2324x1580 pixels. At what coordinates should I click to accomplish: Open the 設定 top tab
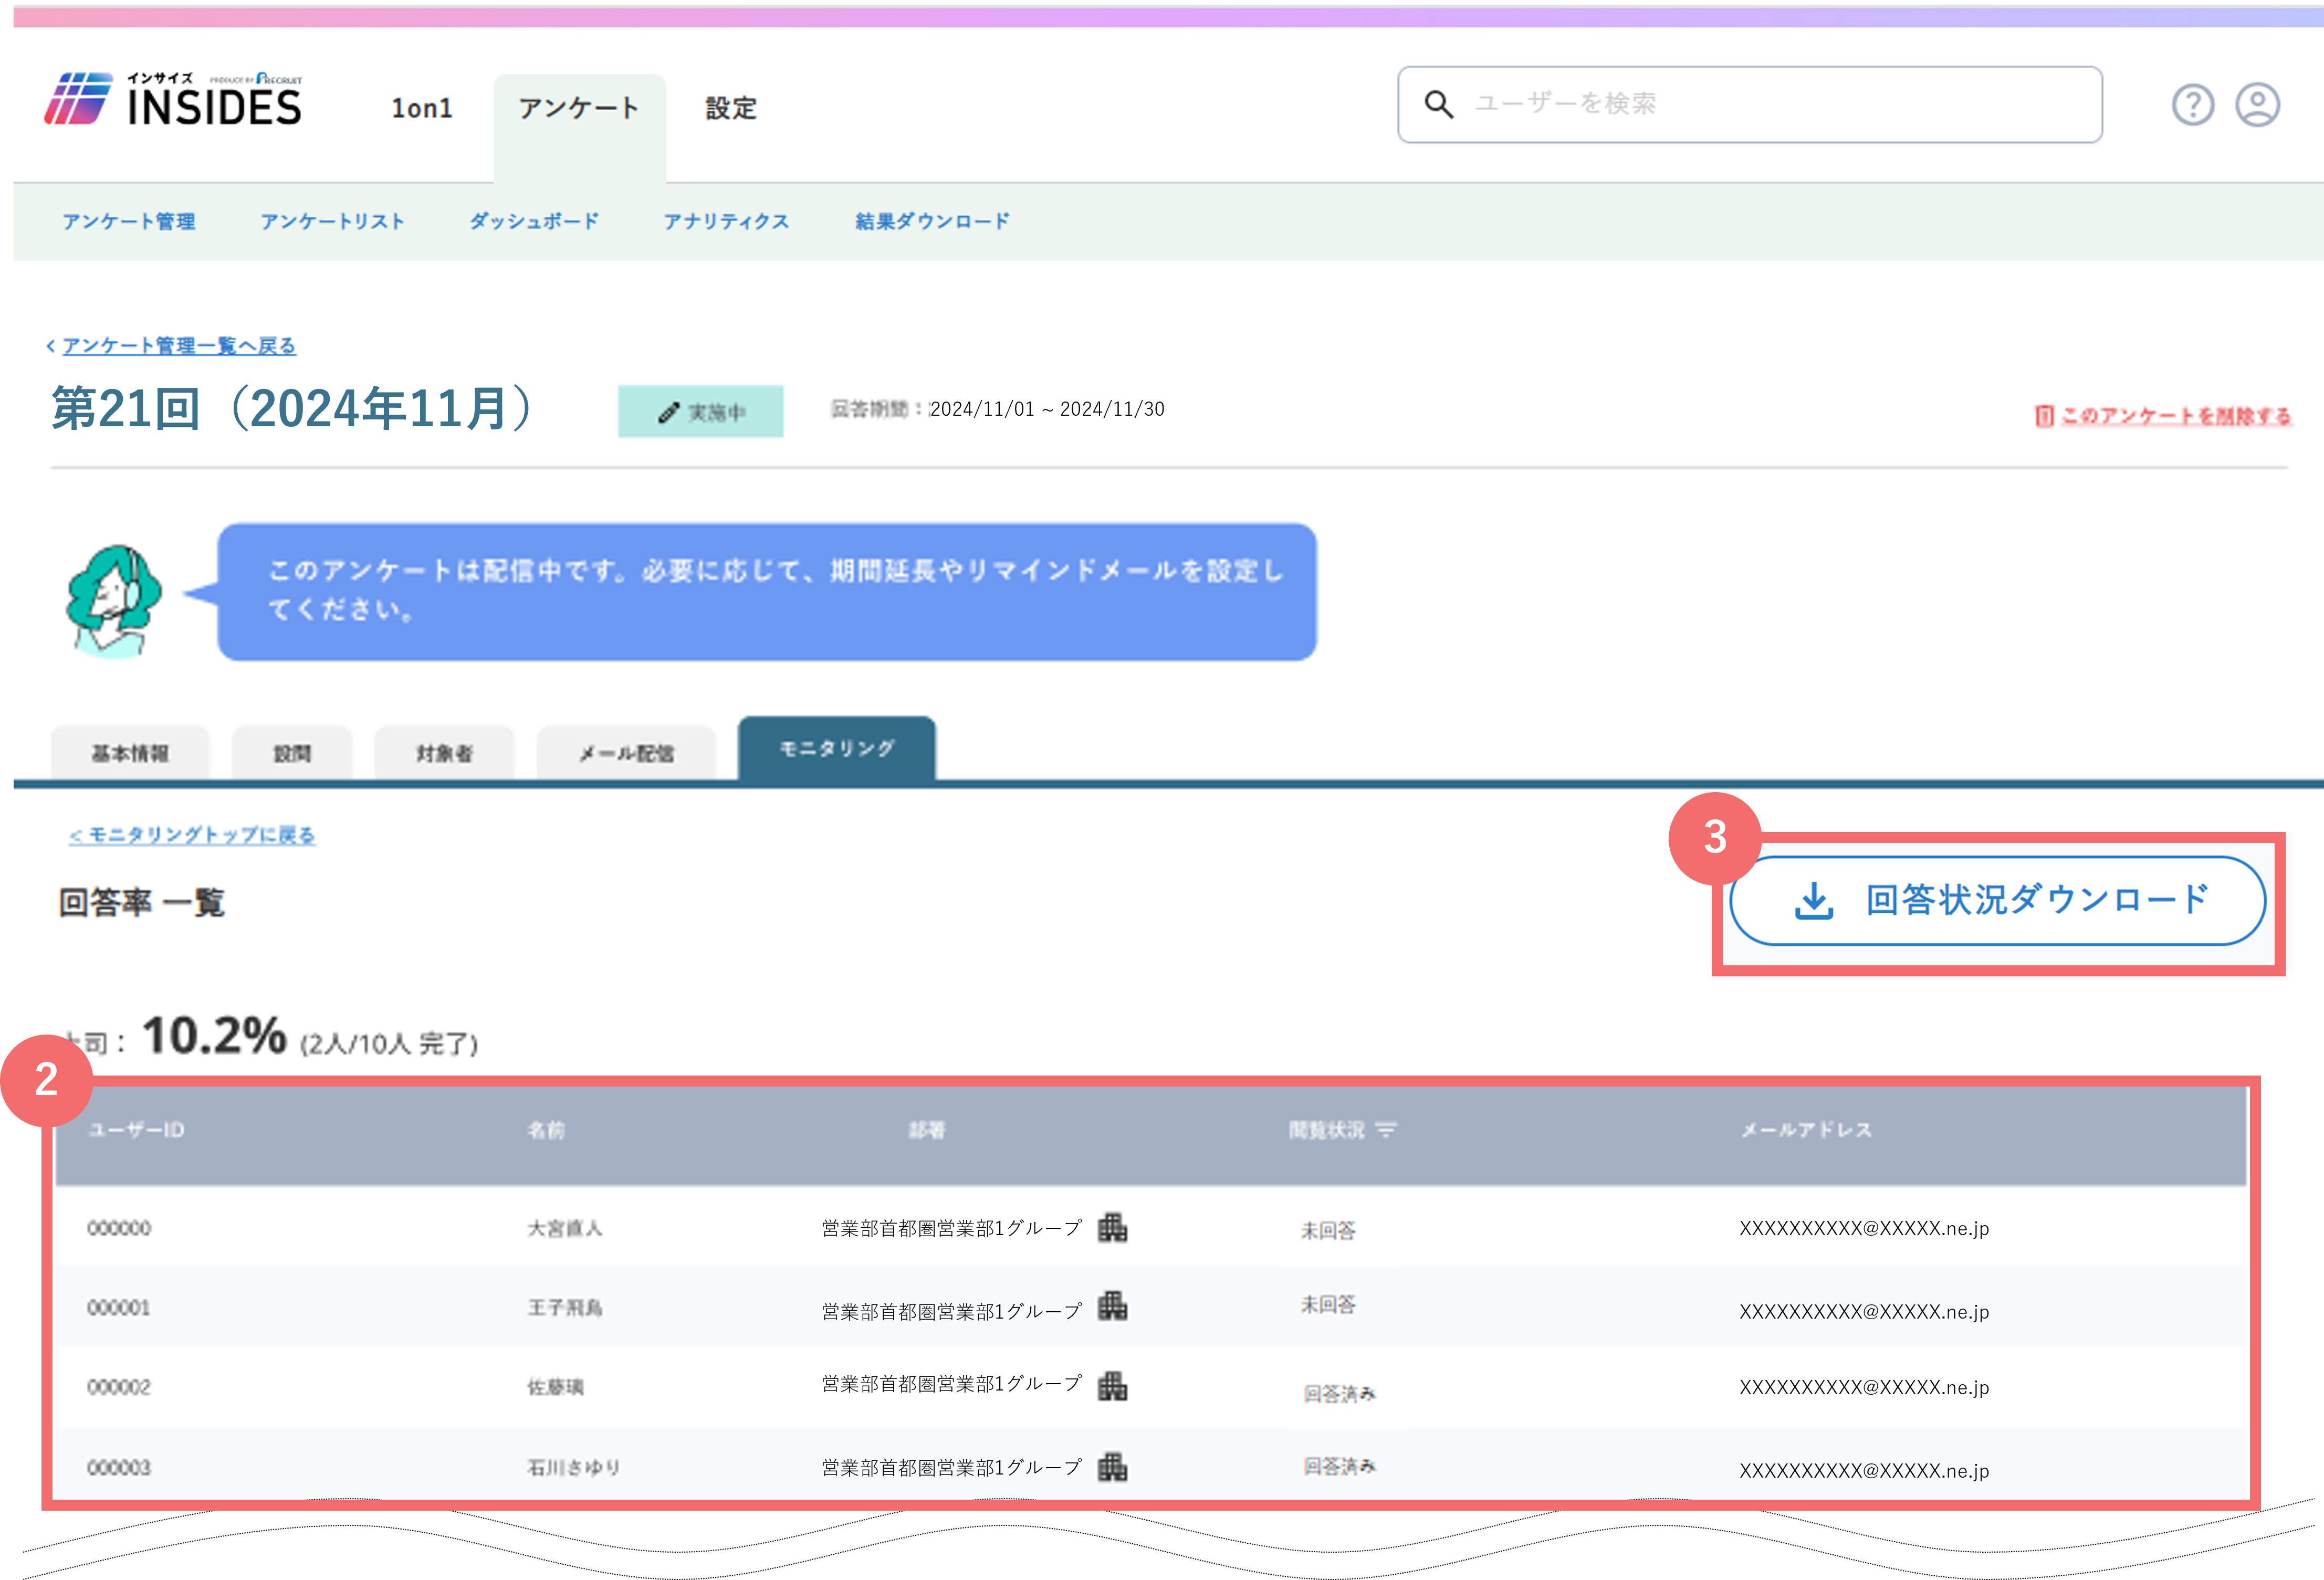731,108
